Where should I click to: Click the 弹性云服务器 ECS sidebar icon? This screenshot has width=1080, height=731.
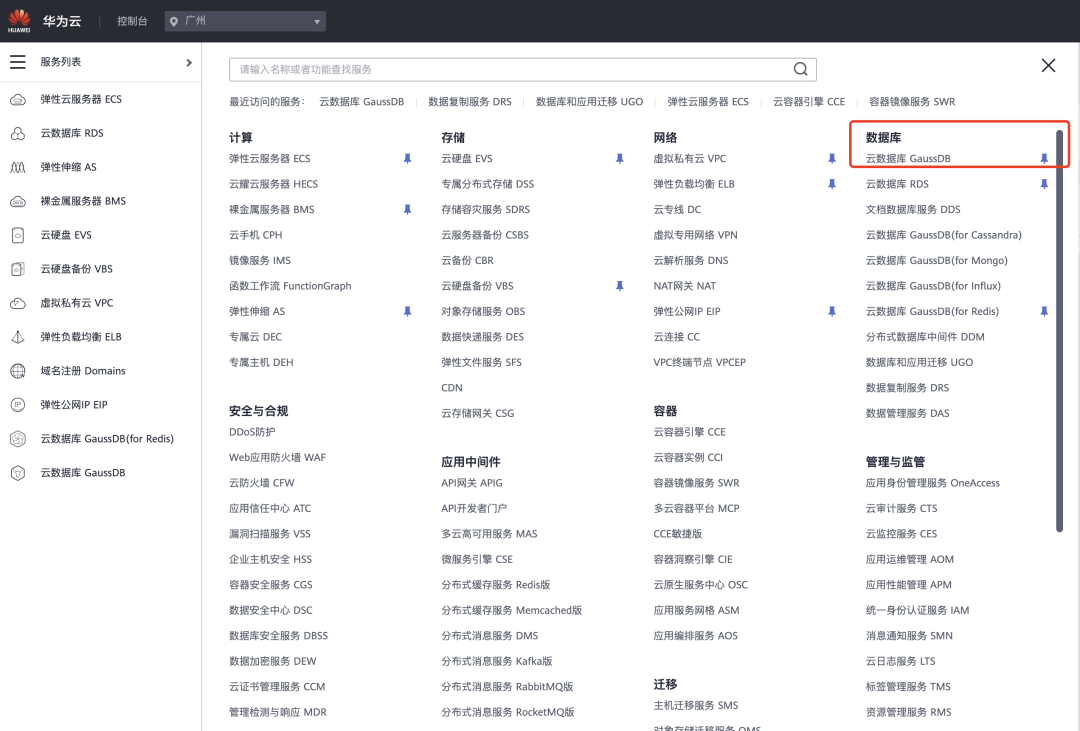point(18,99)
